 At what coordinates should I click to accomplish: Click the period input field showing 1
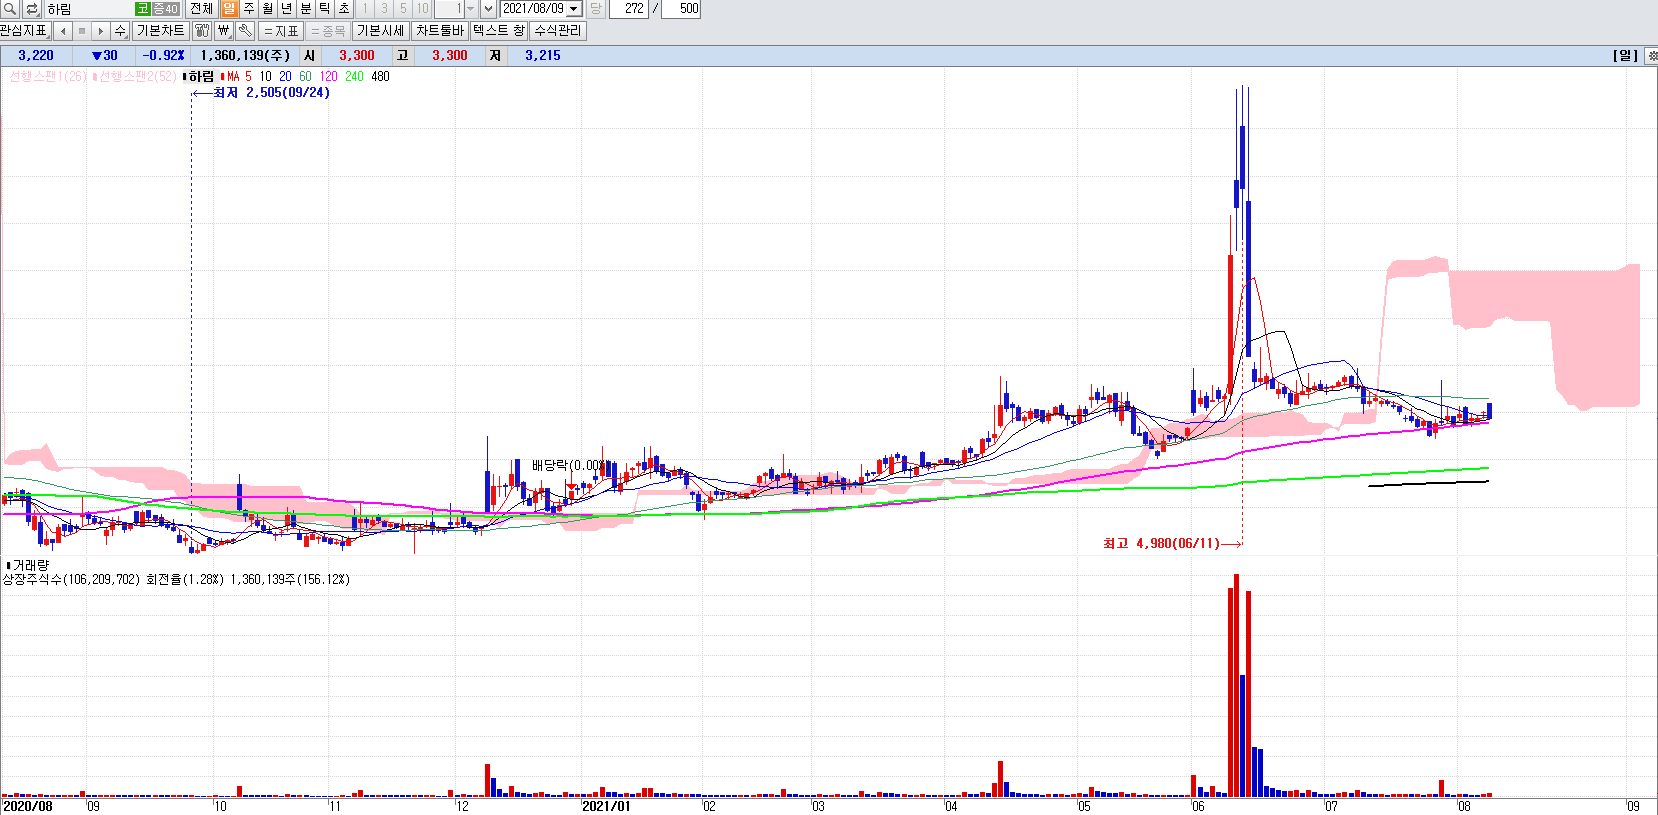point(448,9)
